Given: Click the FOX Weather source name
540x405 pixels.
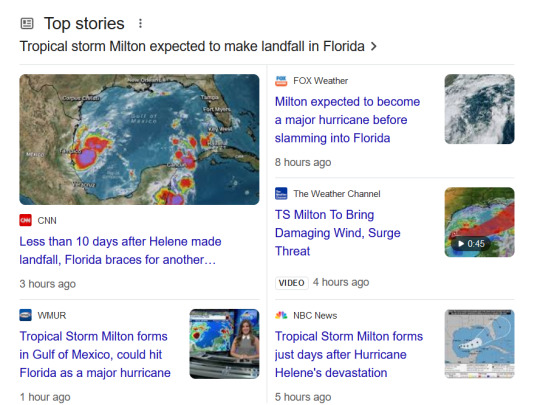Looking at the screenshot, I should [321, 81].
